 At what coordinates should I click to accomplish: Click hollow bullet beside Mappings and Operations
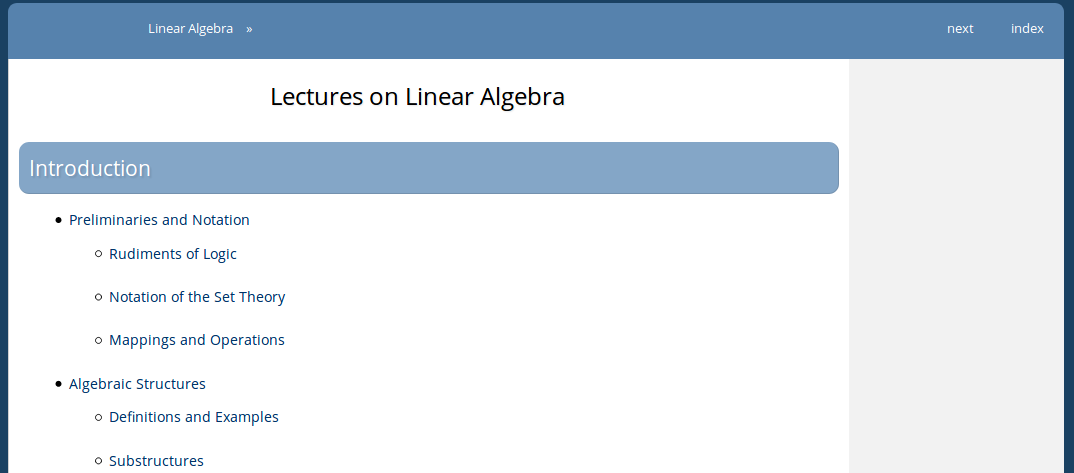coord(99,340)
